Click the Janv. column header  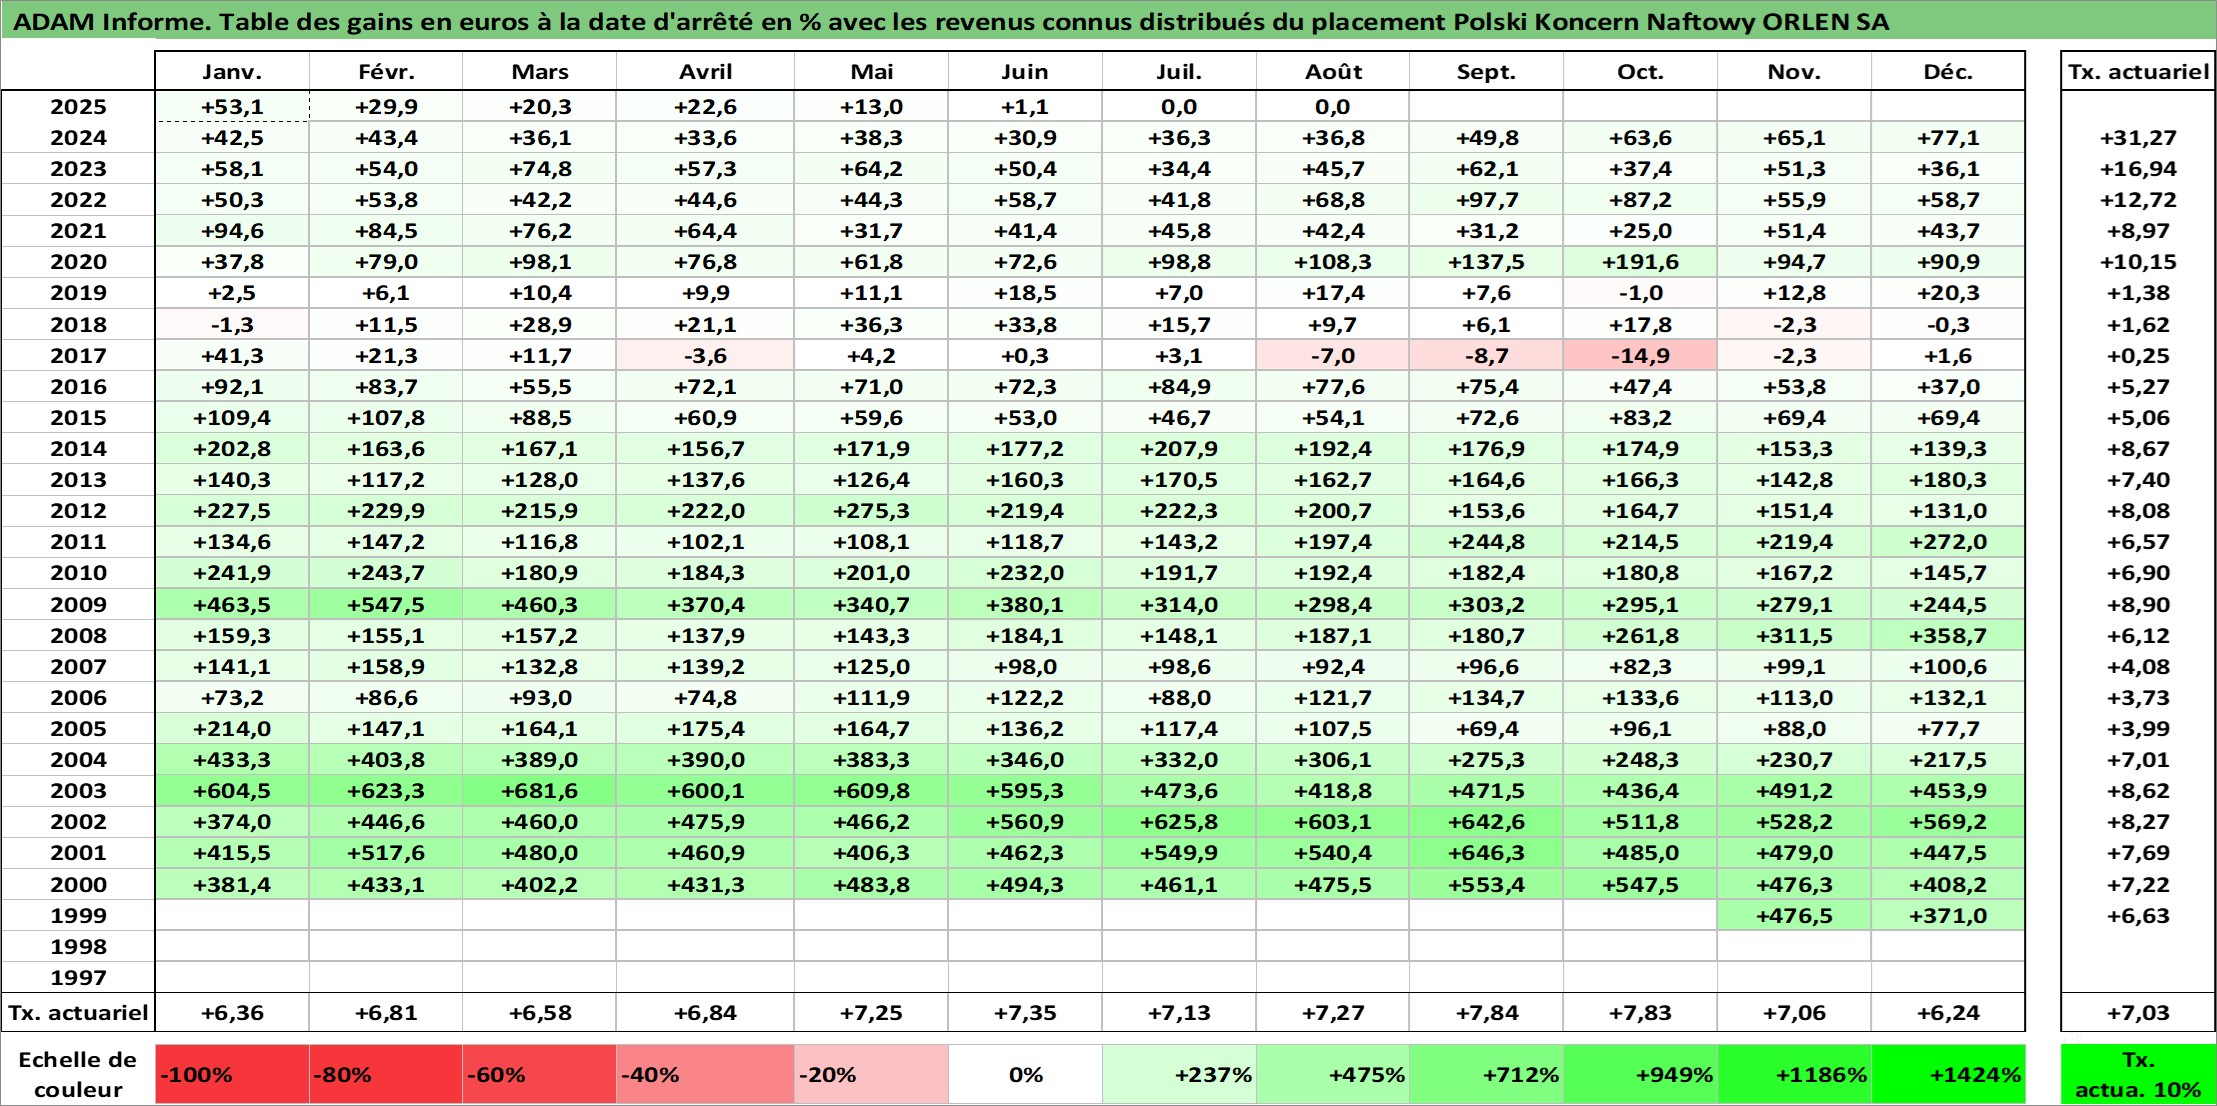(232, 72)
